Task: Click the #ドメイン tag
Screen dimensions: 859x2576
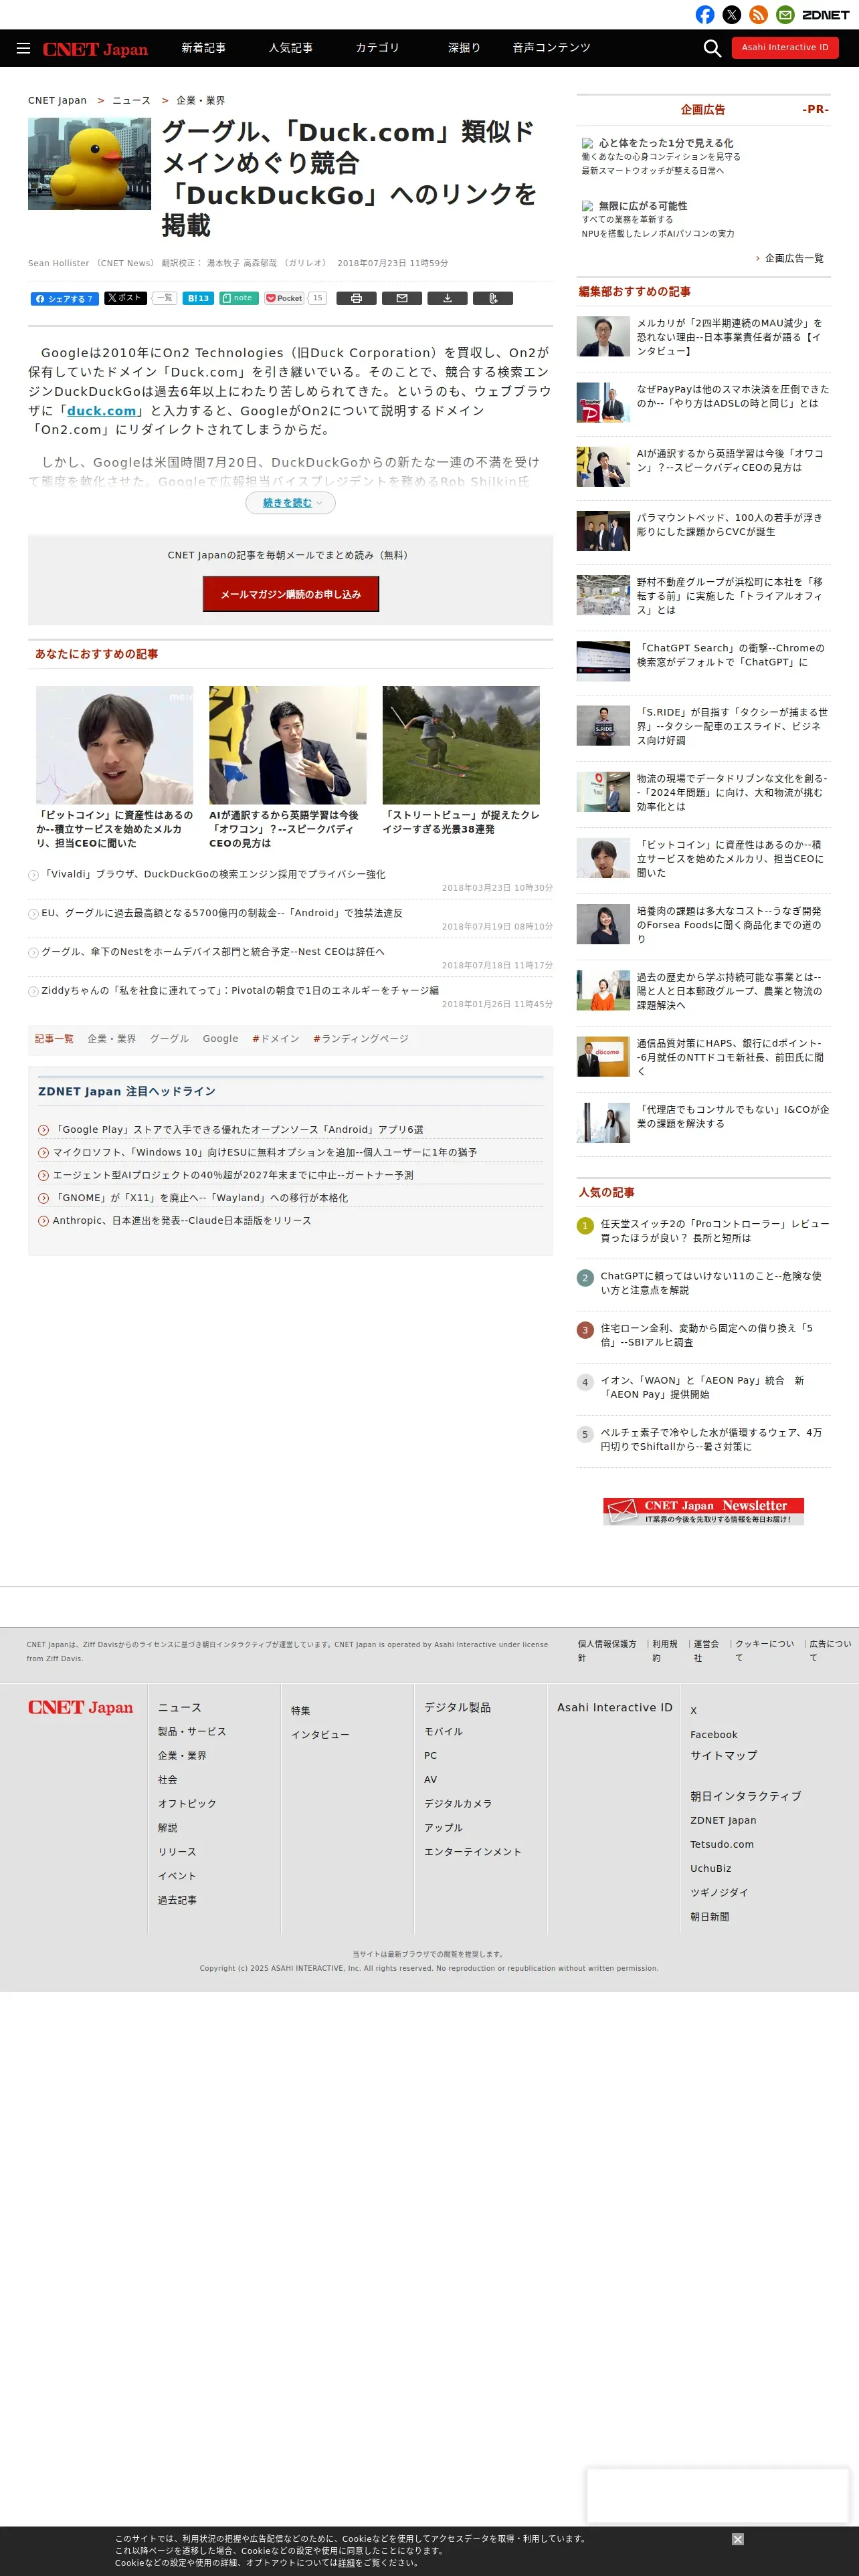Action: coord(275,1039)
